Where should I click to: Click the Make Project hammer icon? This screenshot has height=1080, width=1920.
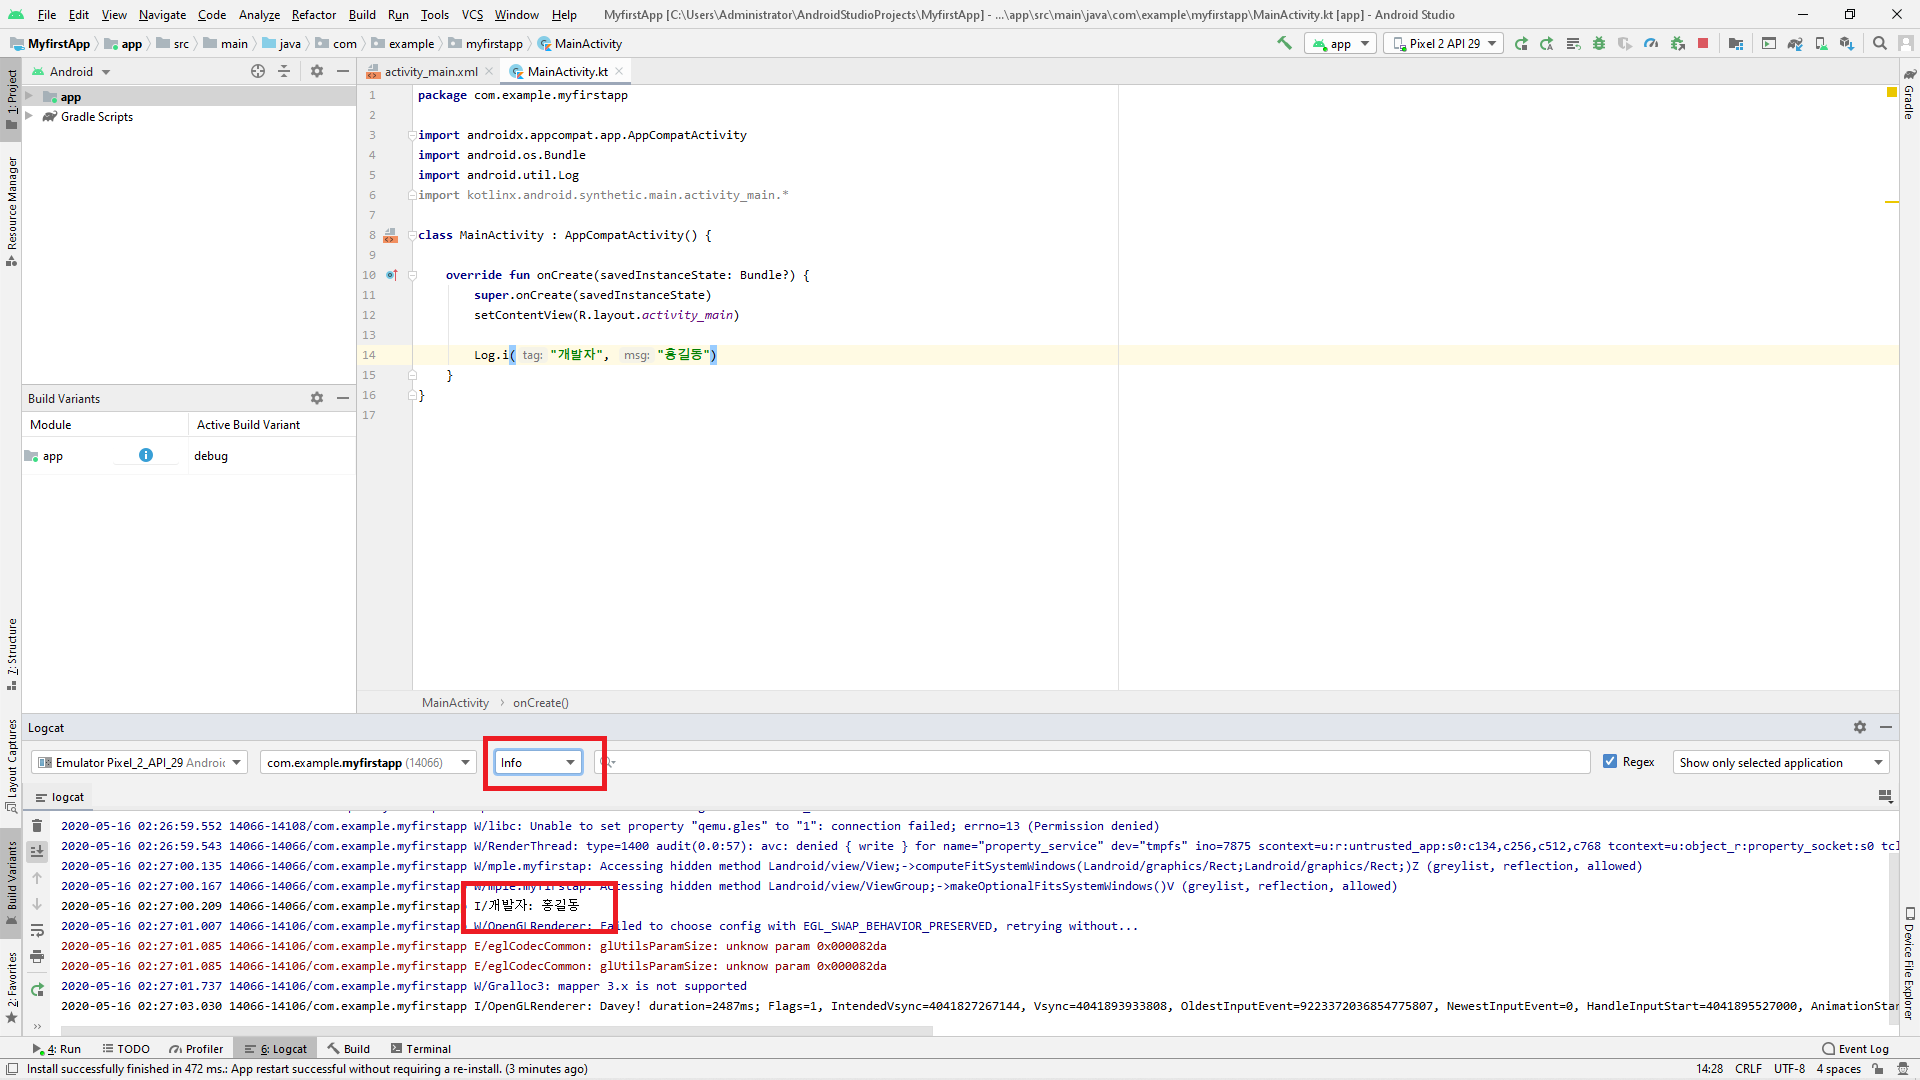point(1285,43)
